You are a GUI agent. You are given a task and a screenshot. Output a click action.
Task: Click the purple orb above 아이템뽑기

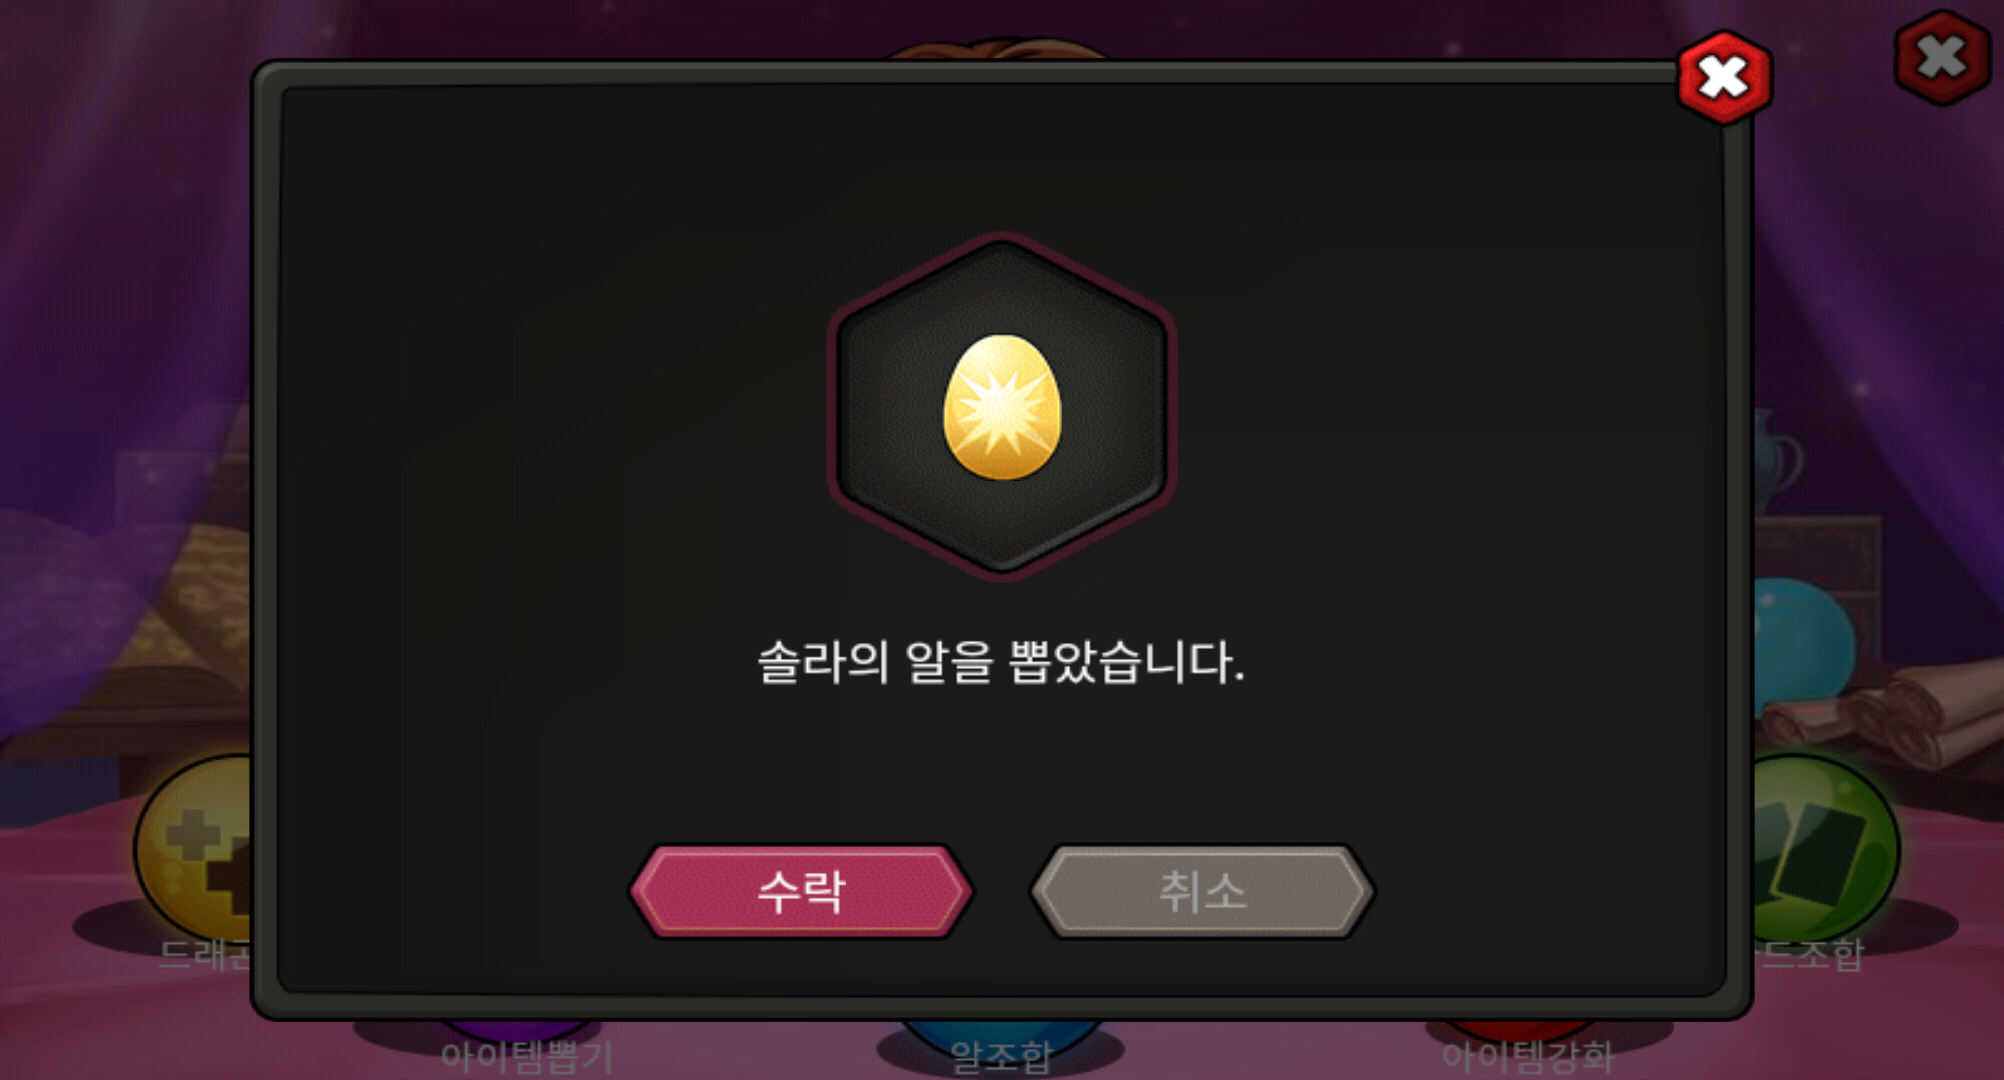[520, 1030]
